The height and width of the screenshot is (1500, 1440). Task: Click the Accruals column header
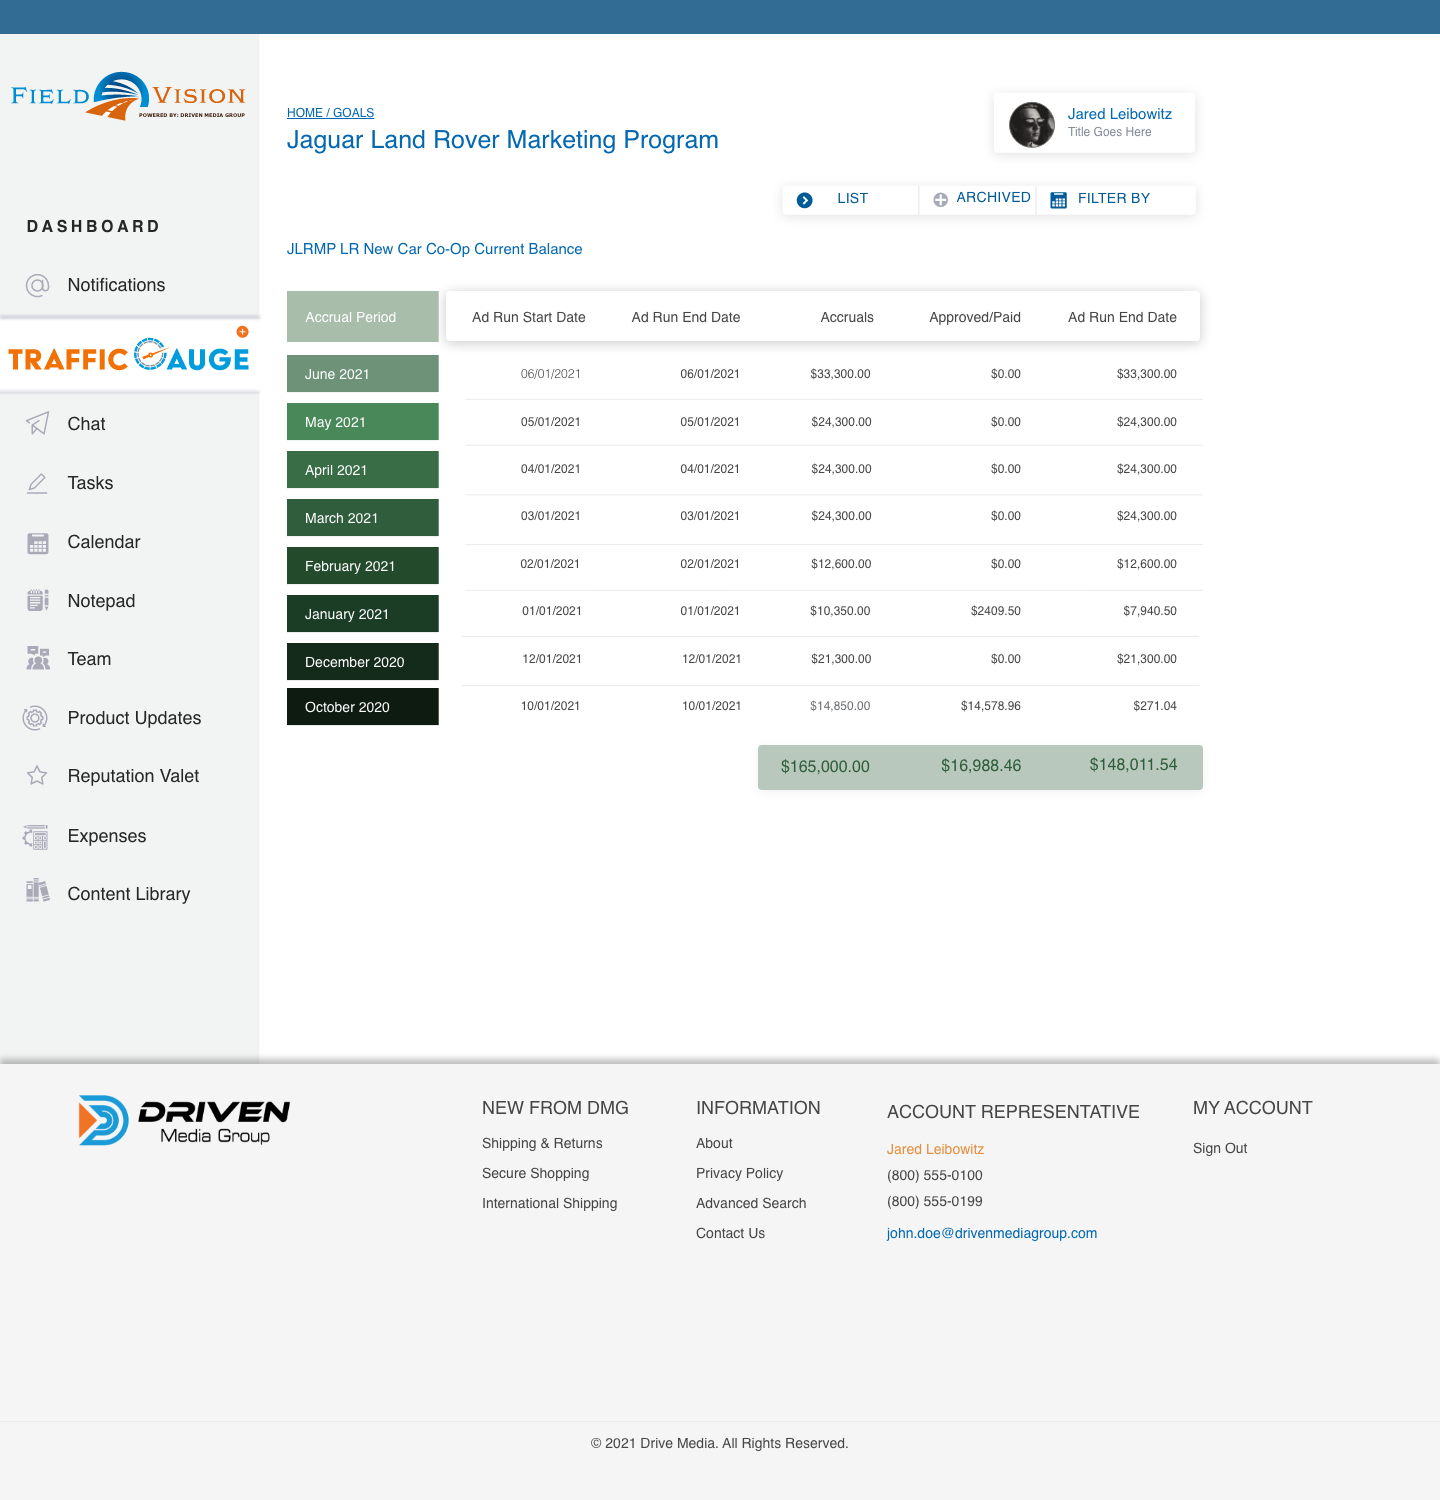847,317
